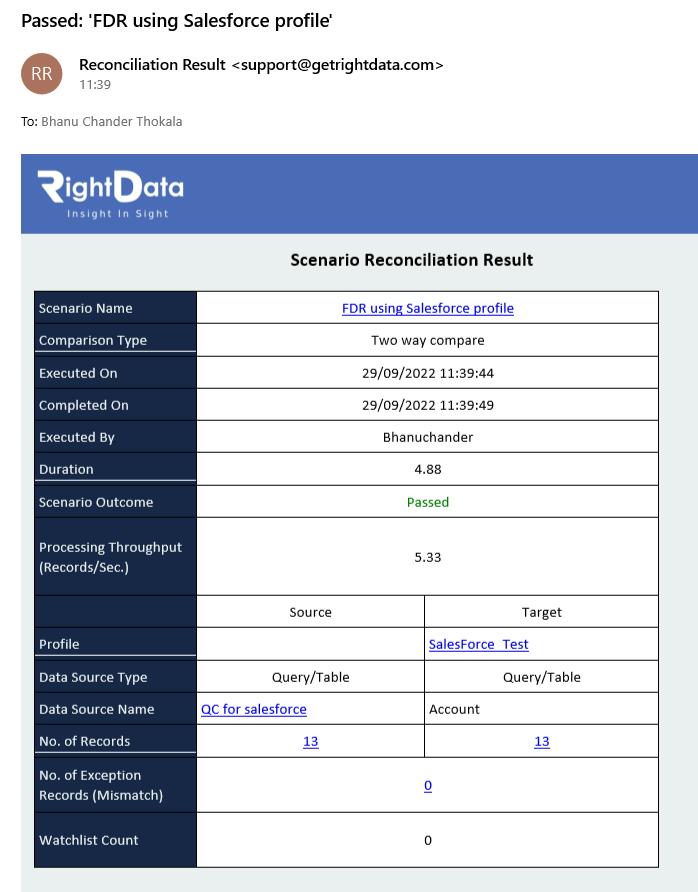The height and width of the screenshot is (892, 698).
Task: Open the SalesForce_Test profile link
Action: 478,645
